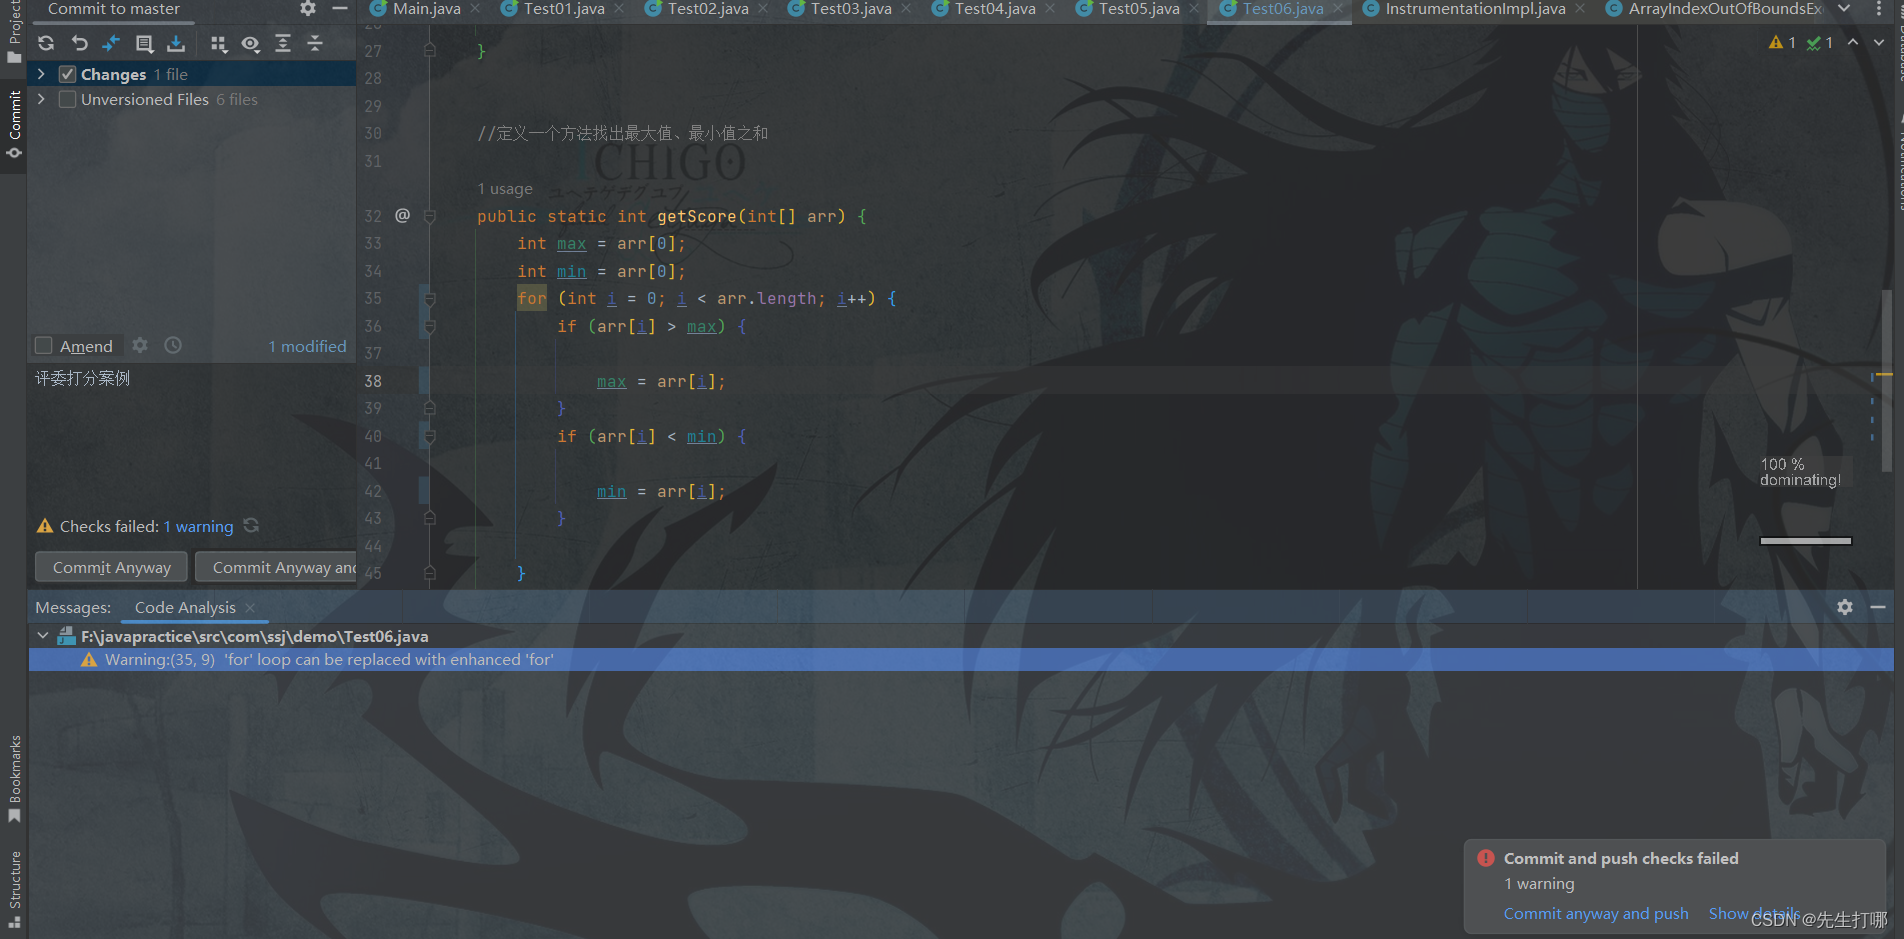The width and height of the screenshot is (1904, 939).
Task: Open the Changelists menu icon
Action: pos(144,44)
